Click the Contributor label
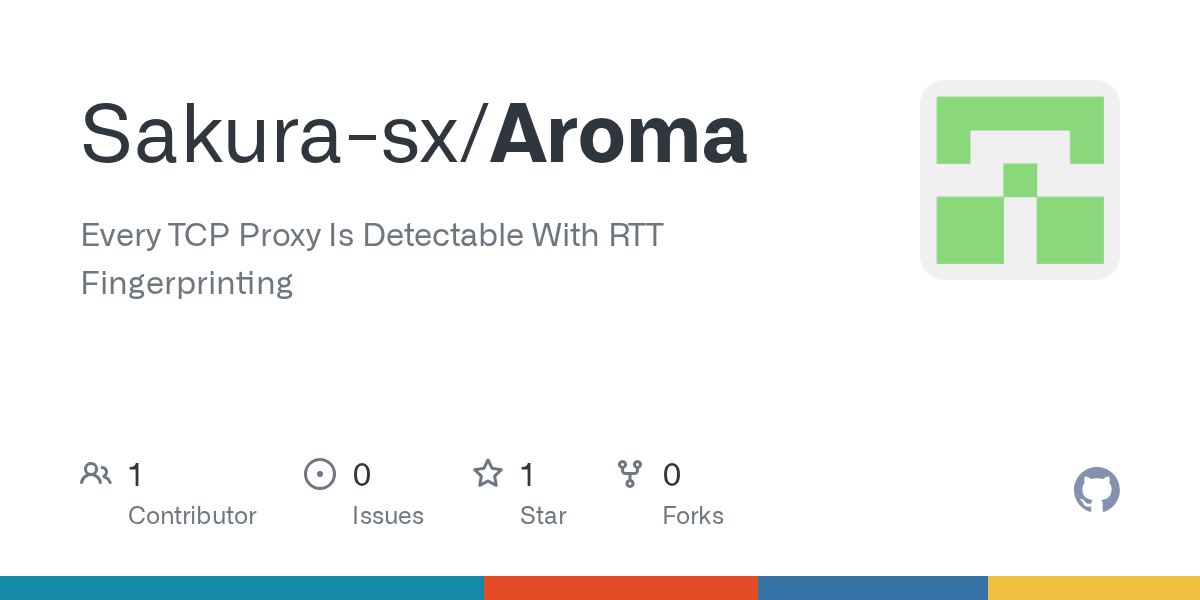1200x600 pixels. (192, 516)
